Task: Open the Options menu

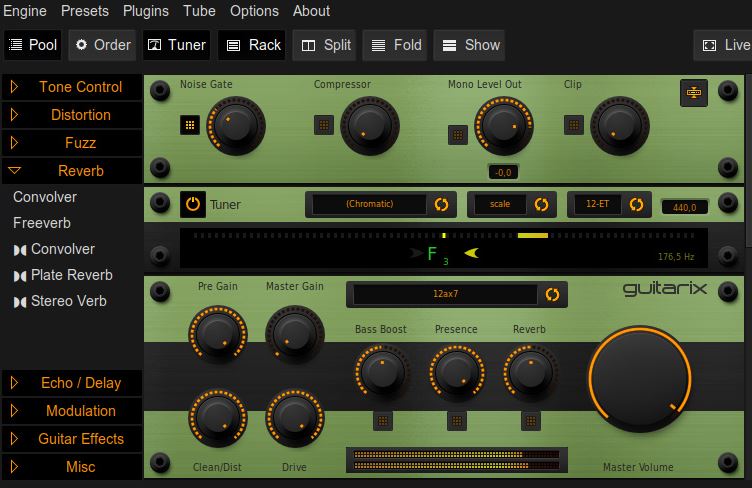Action: 254,11
